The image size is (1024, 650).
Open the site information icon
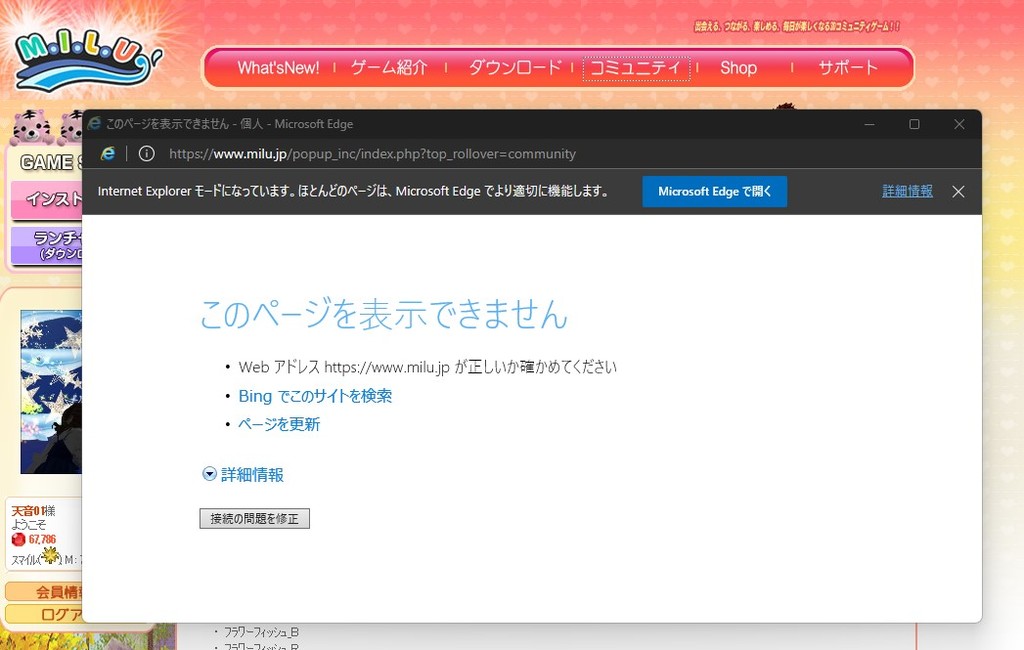click(146, 153)
